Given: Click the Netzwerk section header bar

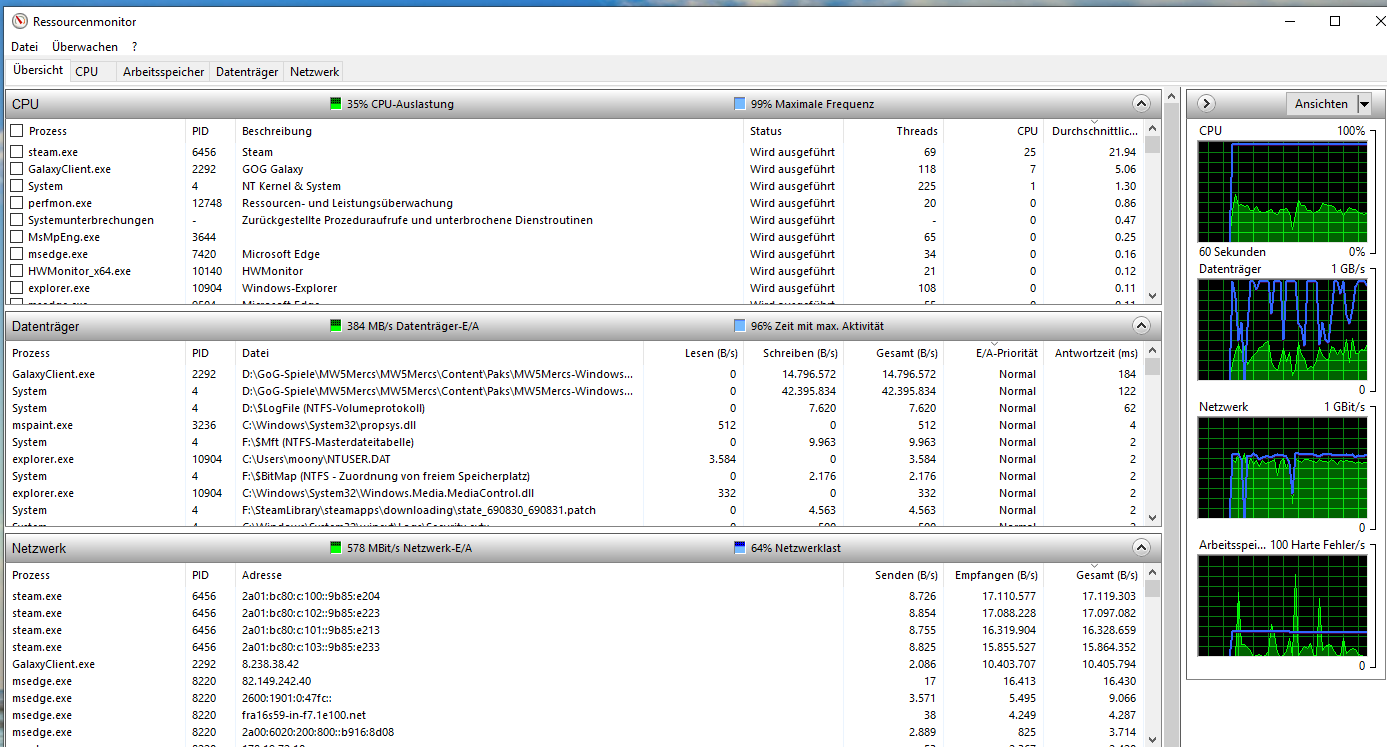Looking at the screenshot, I should 584,548.
